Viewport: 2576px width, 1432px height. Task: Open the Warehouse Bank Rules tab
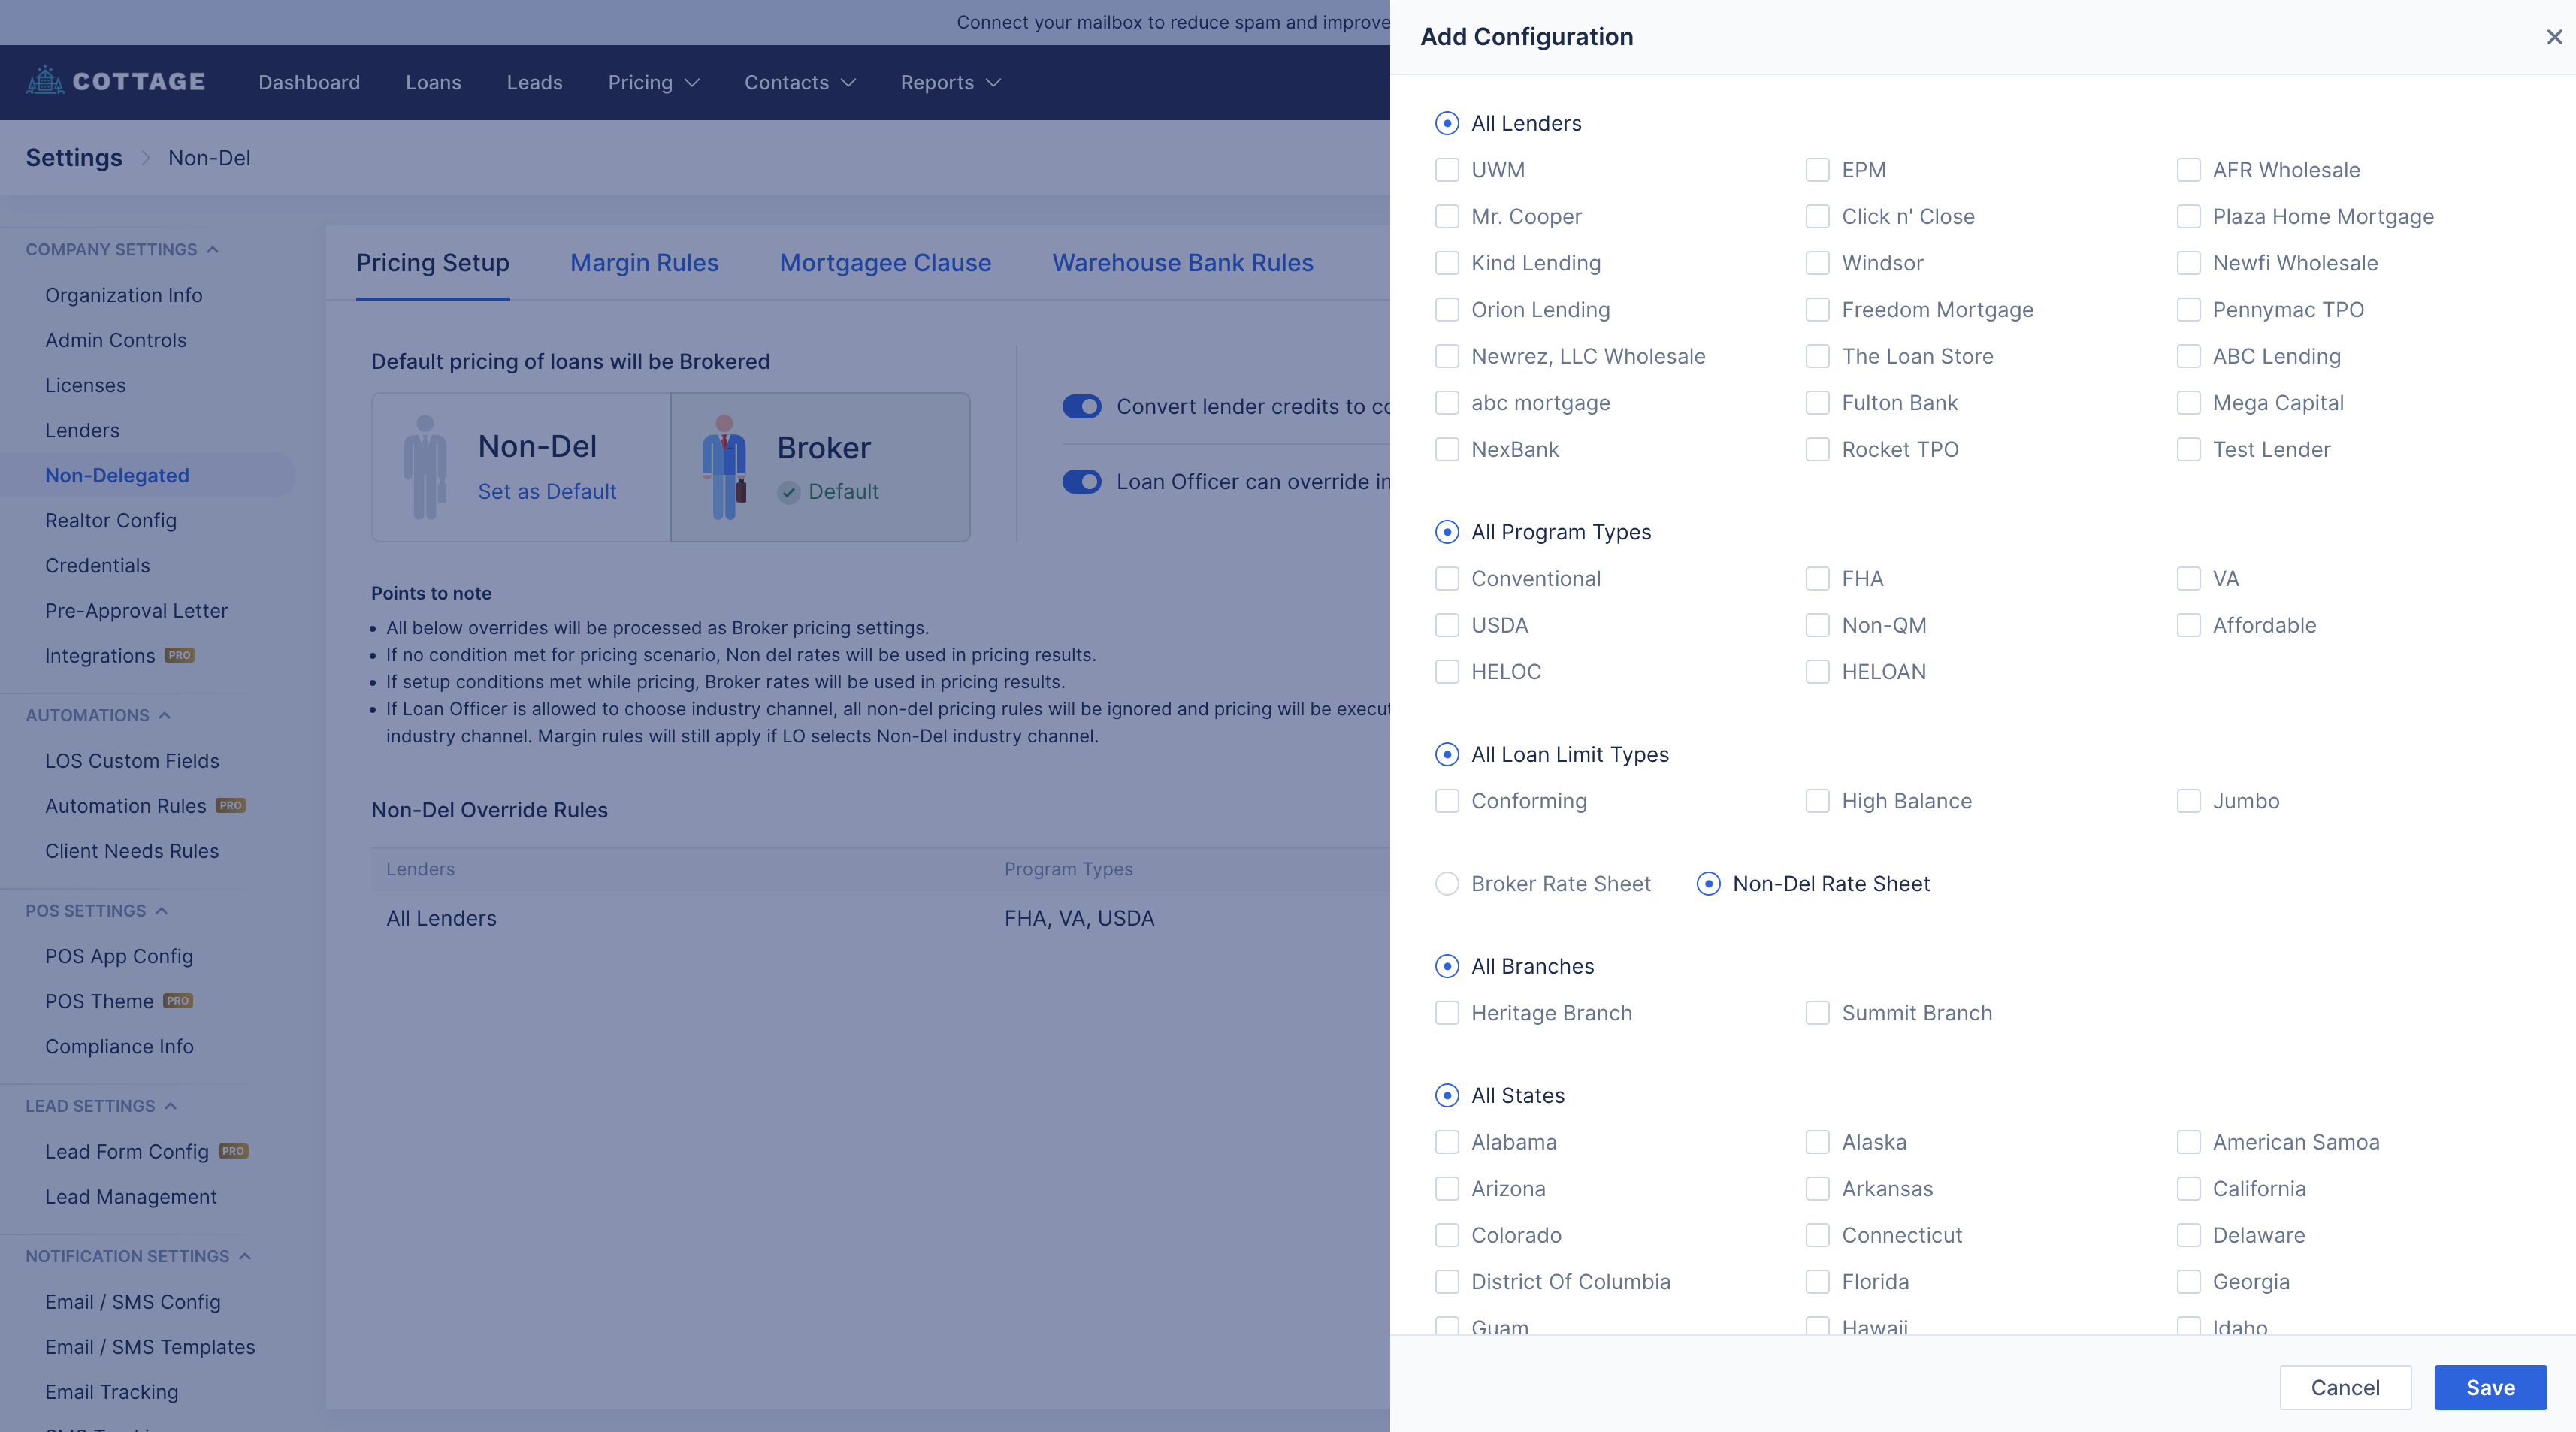pos(1182,263)
